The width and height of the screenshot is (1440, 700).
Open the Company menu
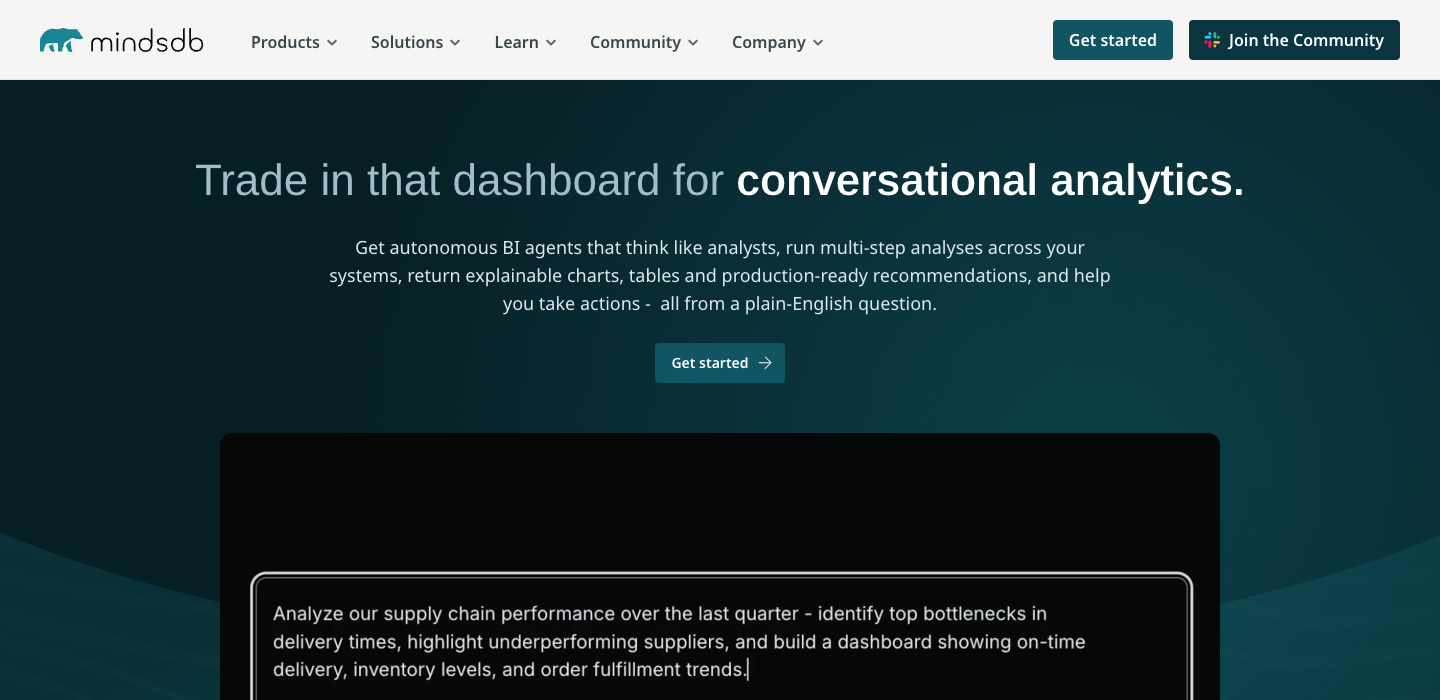click(778, 42)
